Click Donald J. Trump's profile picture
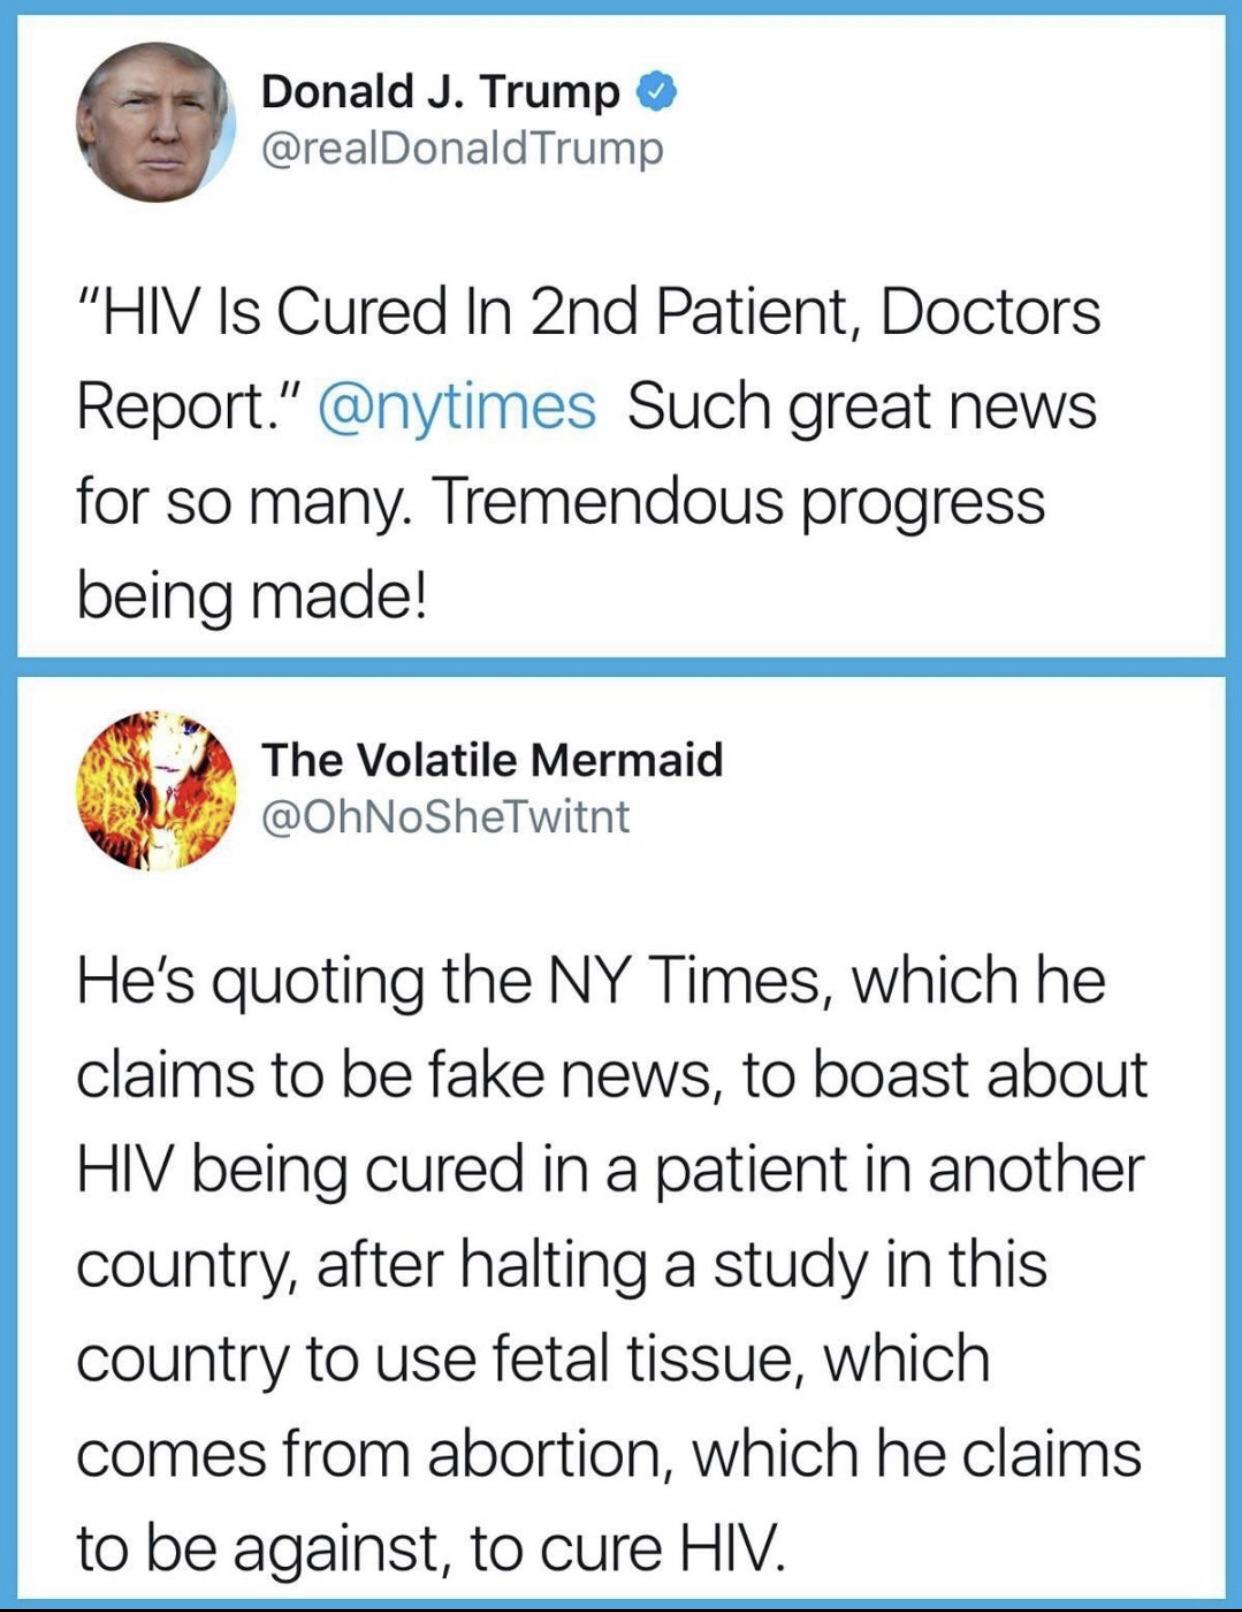This screenshot has height=1612, width=1242. coord(156,121)
